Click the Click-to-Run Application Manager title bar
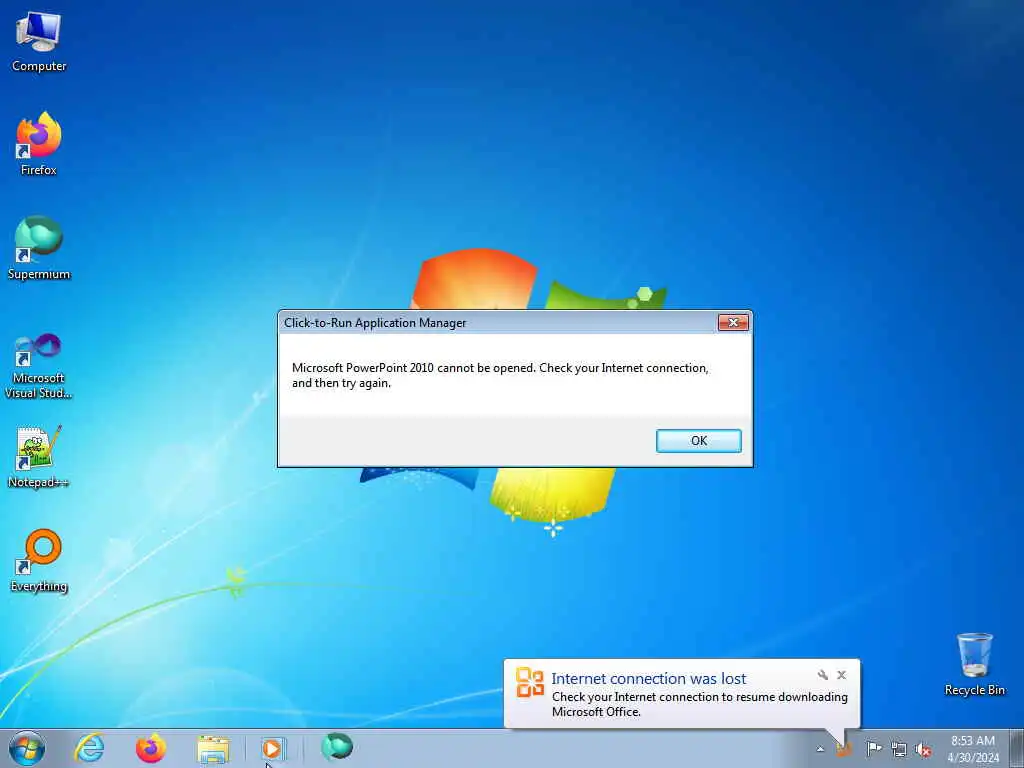This screenshot has height=768, width=1024. point(500,323)
